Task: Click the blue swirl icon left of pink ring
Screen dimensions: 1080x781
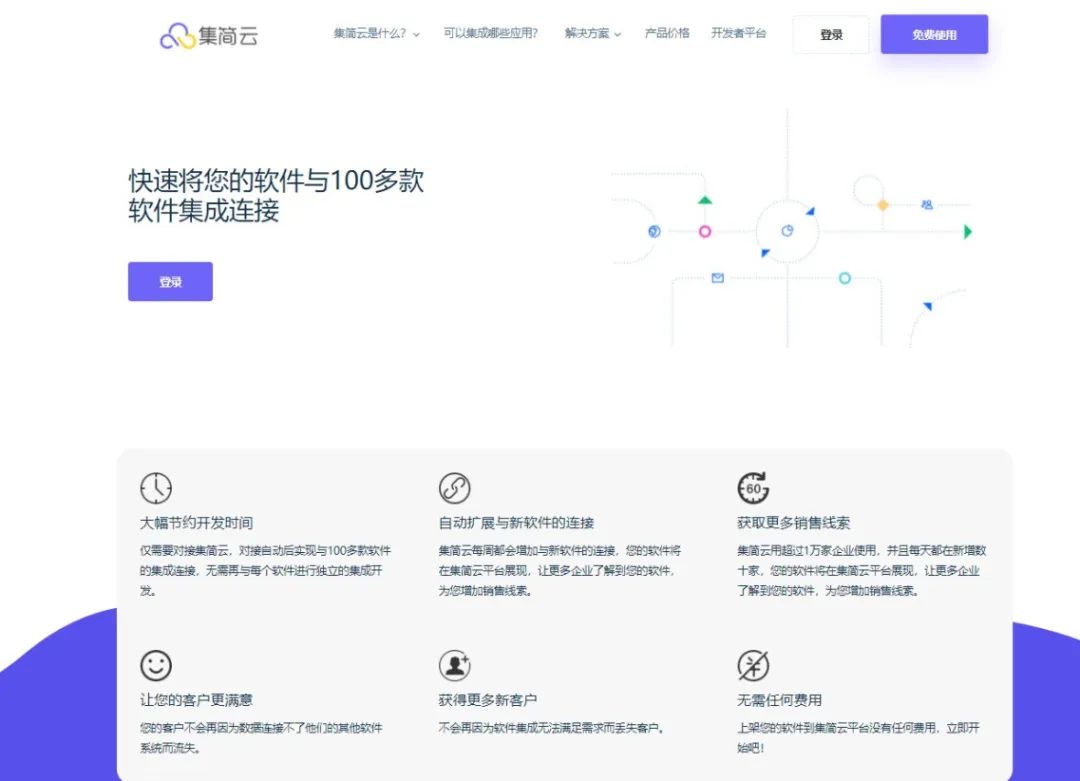Action: pos(654,231)
